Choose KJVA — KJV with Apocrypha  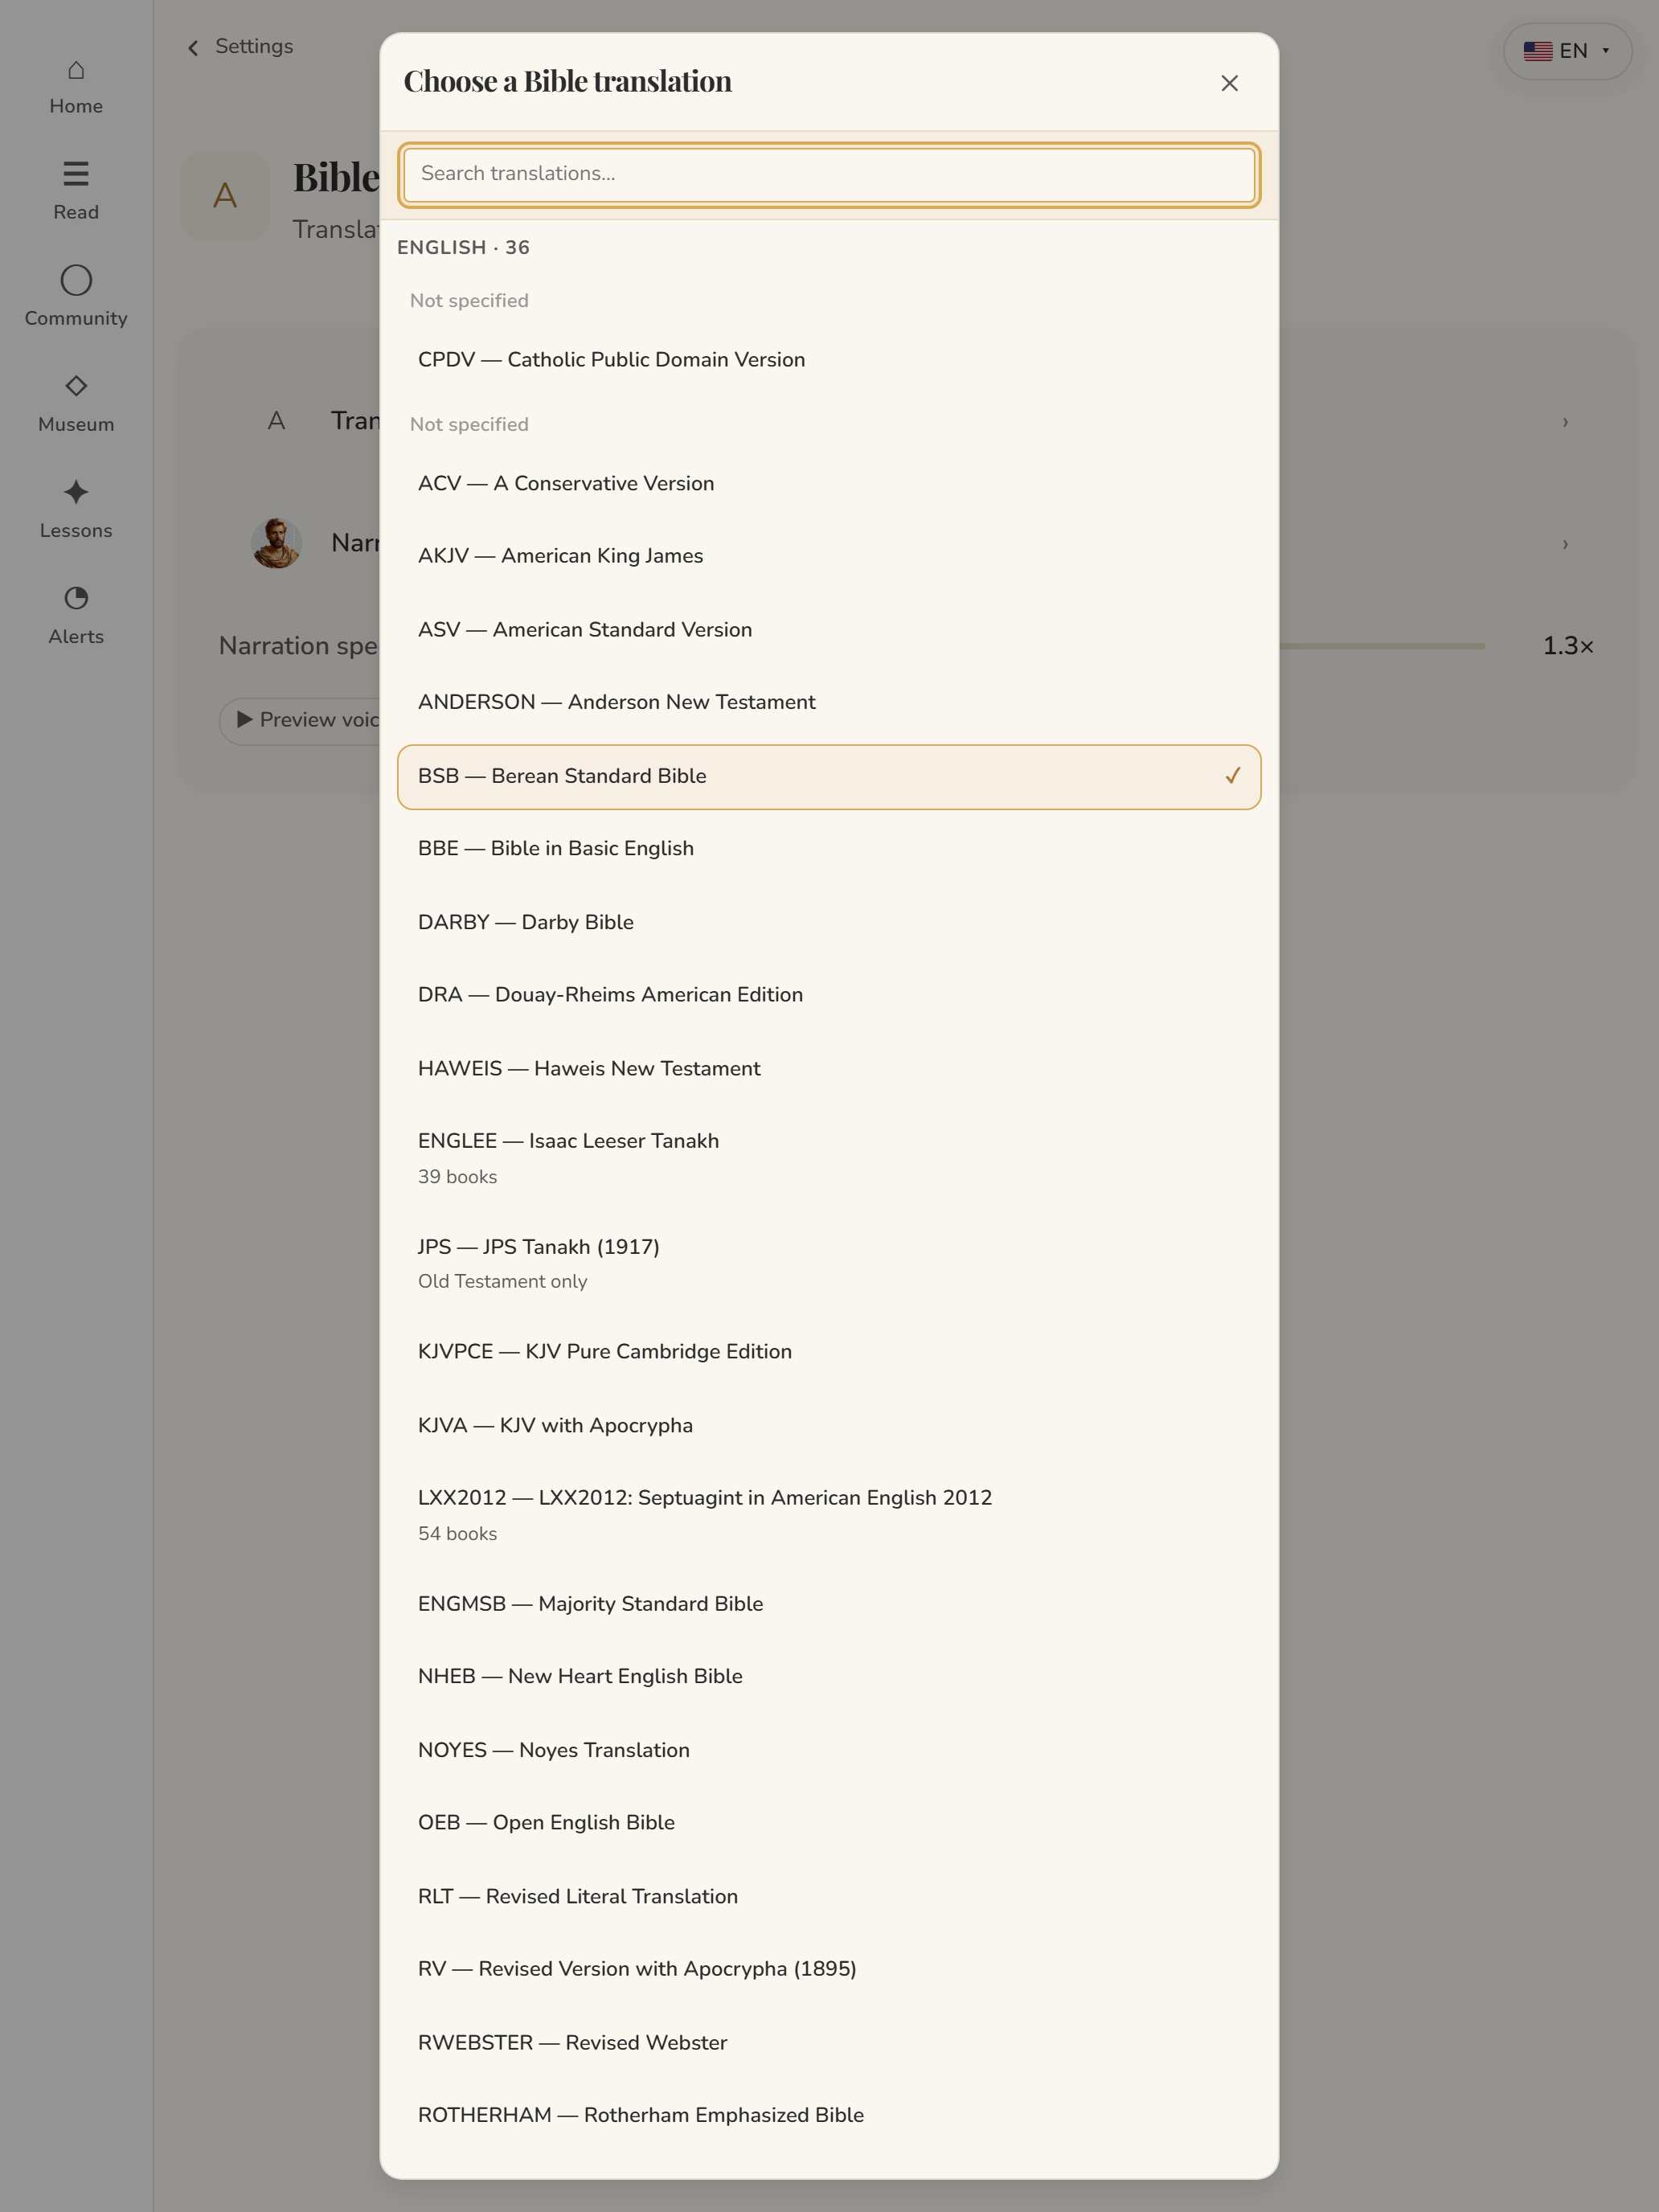[x=829, y=1425]
